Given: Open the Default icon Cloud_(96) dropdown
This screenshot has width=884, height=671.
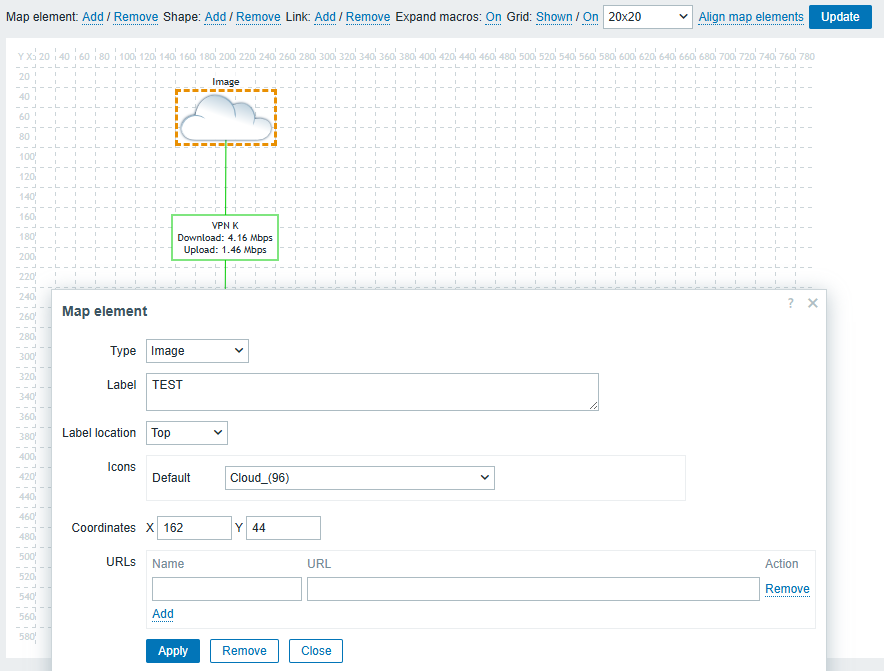Looking at the screenshot, I should 360,478.
